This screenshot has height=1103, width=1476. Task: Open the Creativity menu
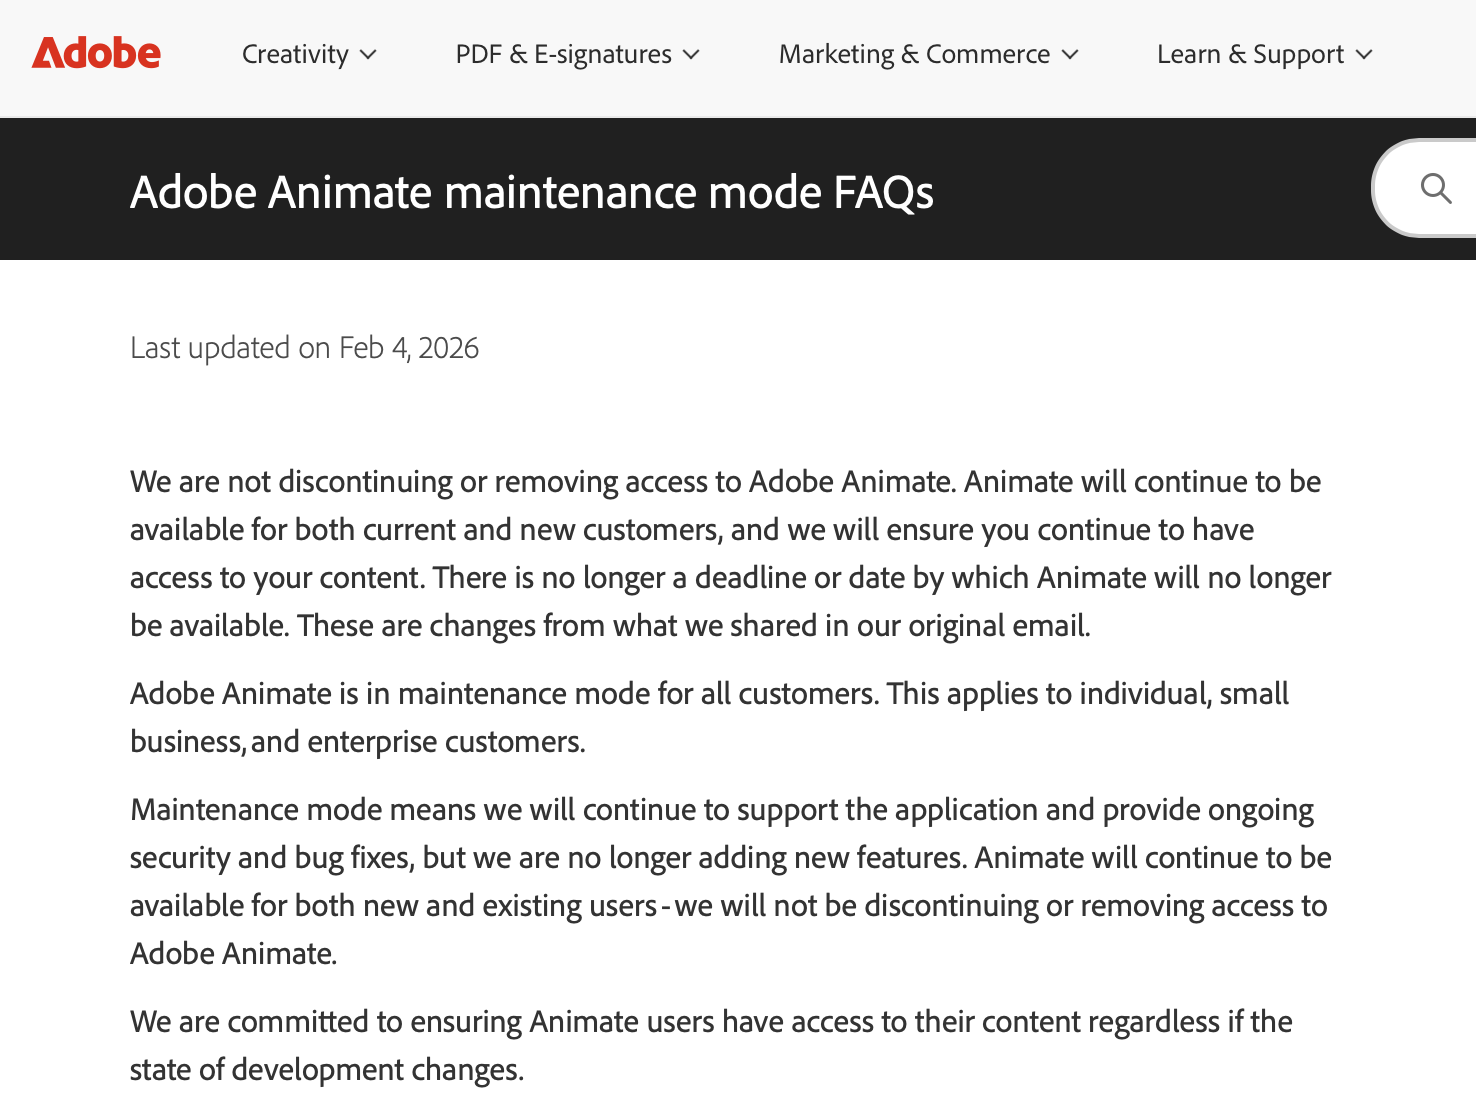[295, 54]
